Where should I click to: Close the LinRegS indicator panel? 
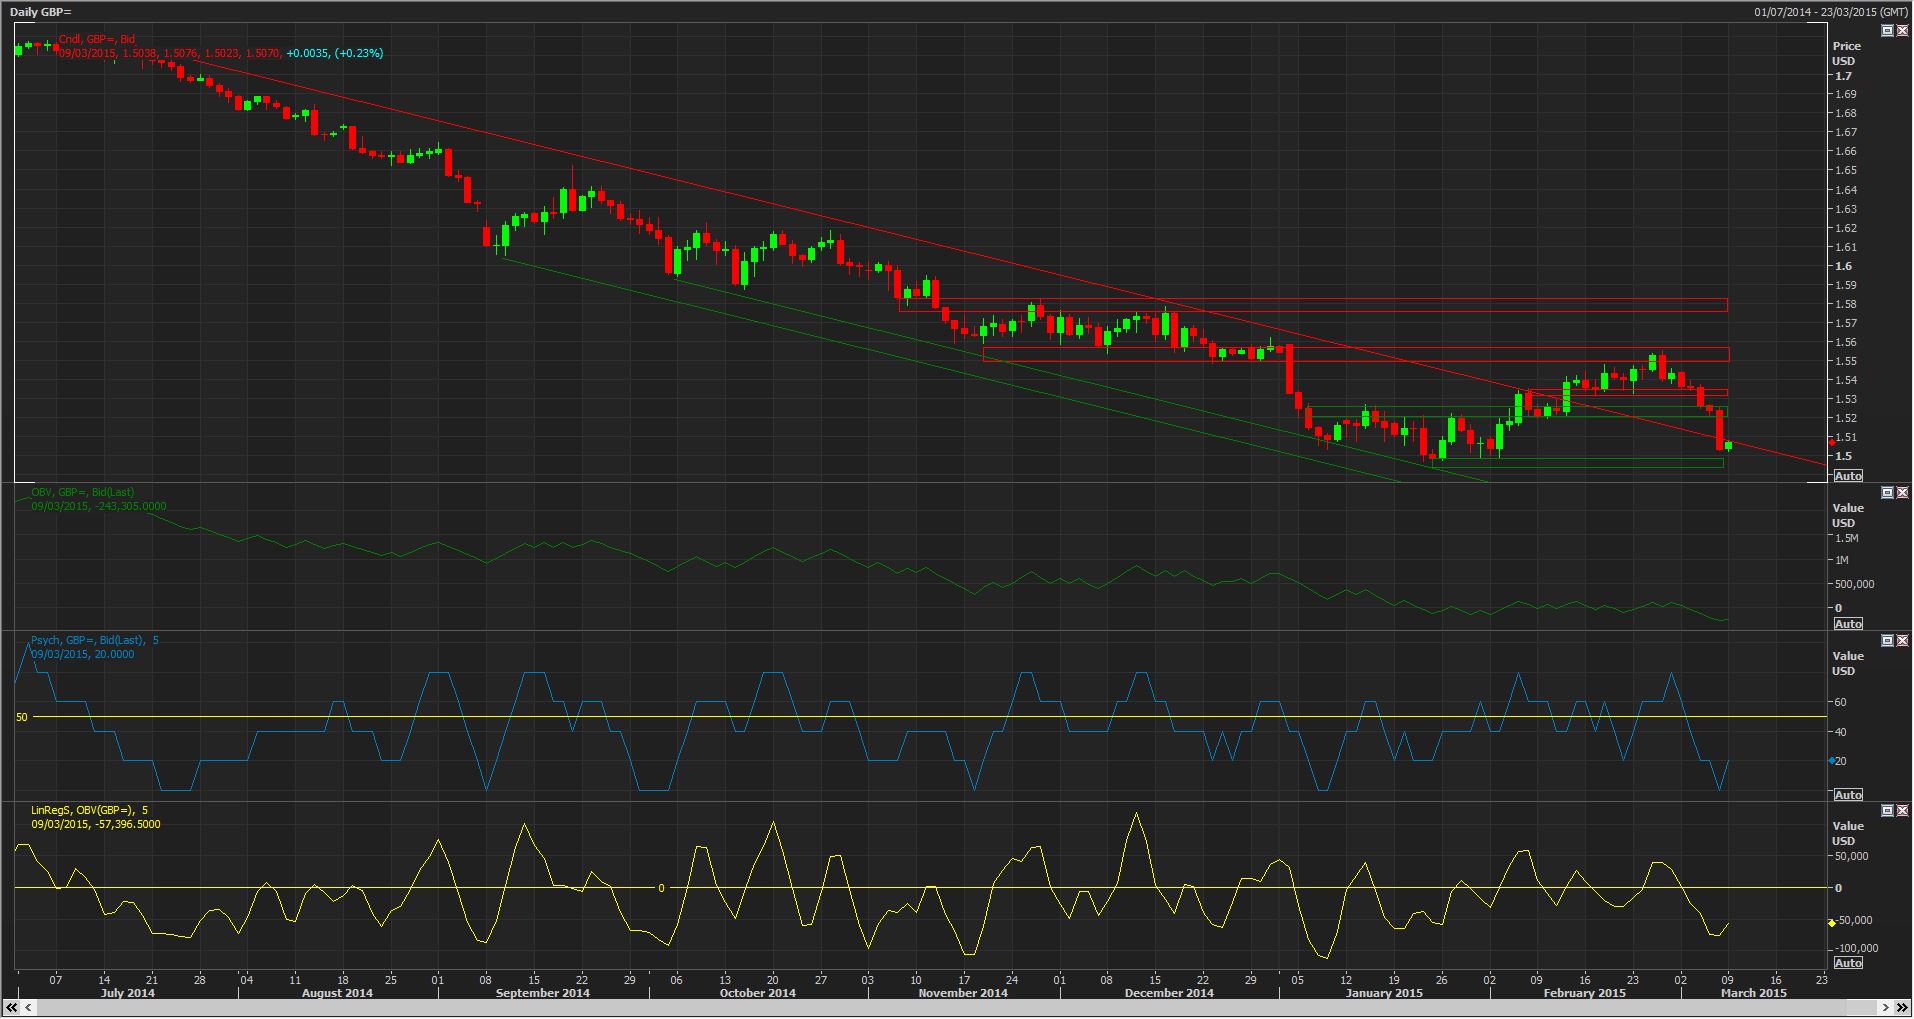(1902, 810)
